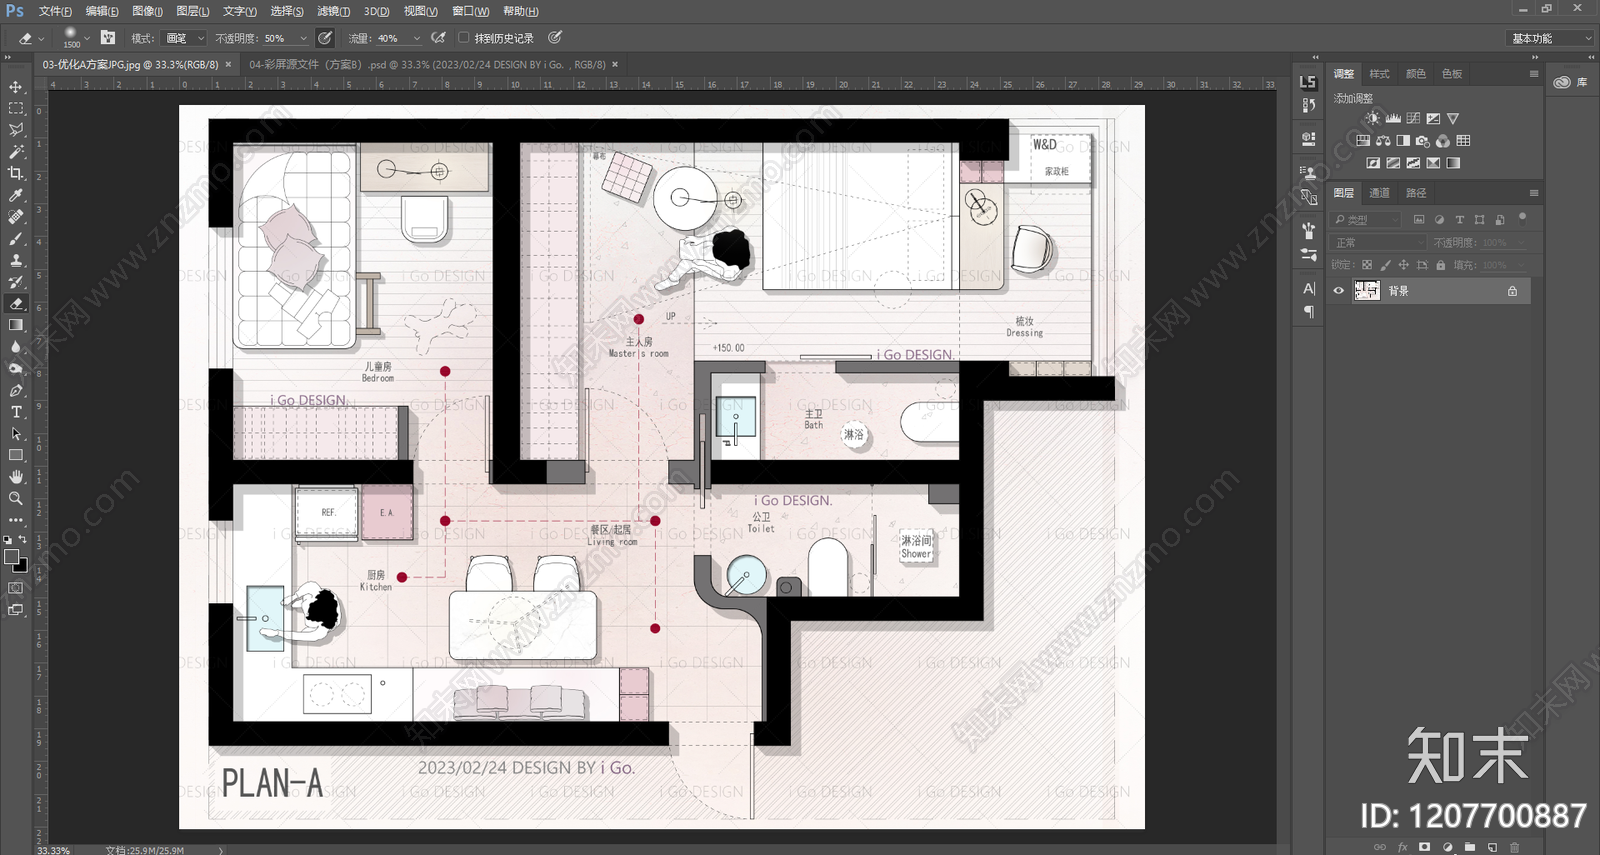
Task: Expand the Flow 40% dropdown arrow
Action: (x=417, y=39)
